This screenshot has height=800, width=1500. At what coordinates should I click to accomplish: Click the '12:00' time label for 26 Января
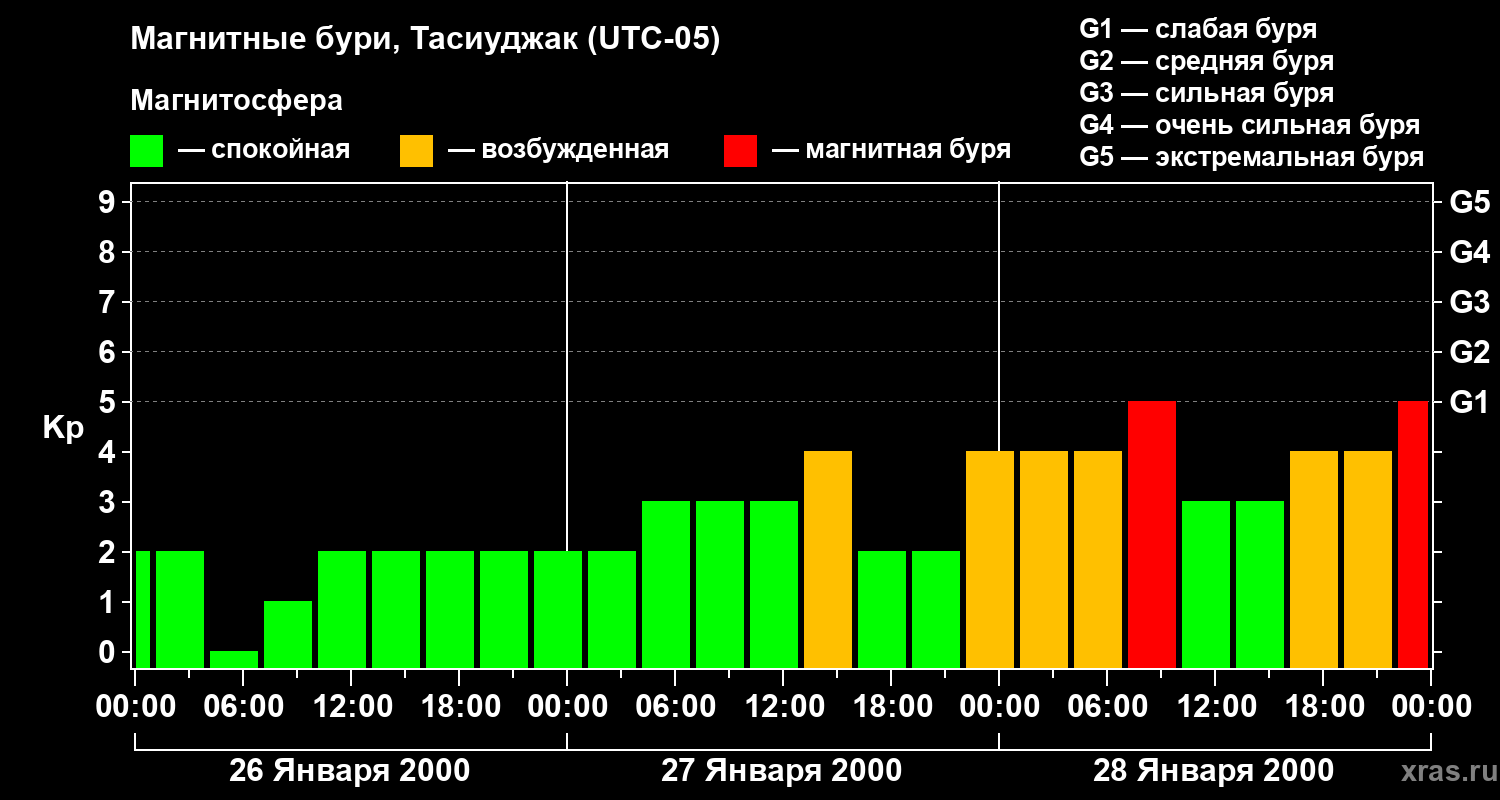[x=351, y=707]
